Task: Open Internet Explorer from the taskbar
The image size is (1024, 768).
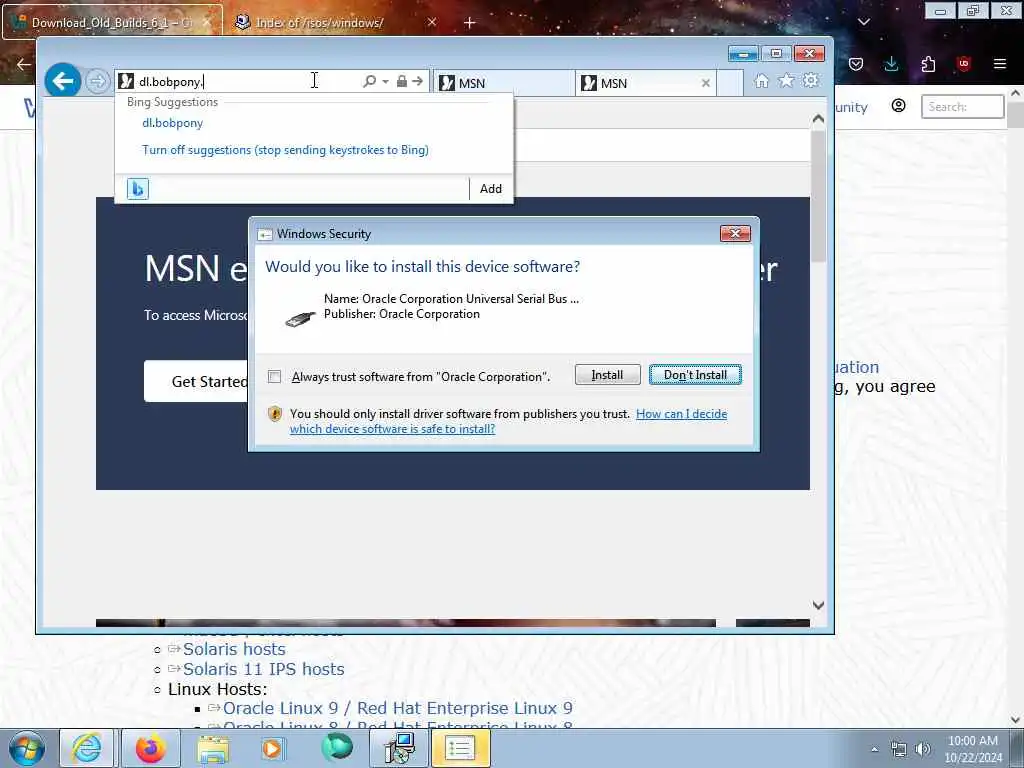Action: pyautogui.click(x=86, y=748)
